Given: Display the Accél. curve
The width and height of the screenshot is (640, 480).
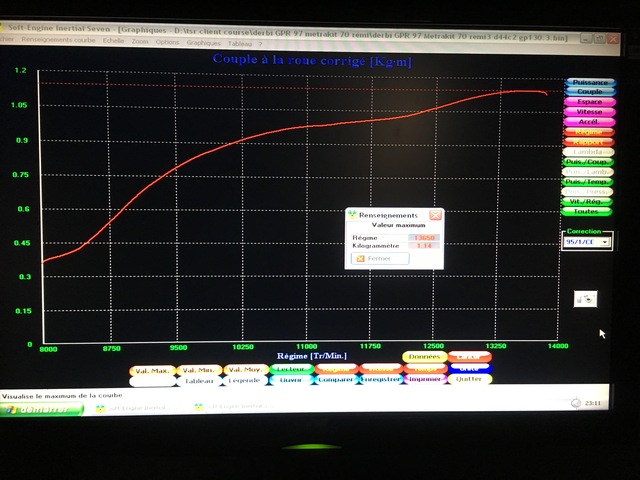Looking at the screenshot, I should [x=590, y=122].
